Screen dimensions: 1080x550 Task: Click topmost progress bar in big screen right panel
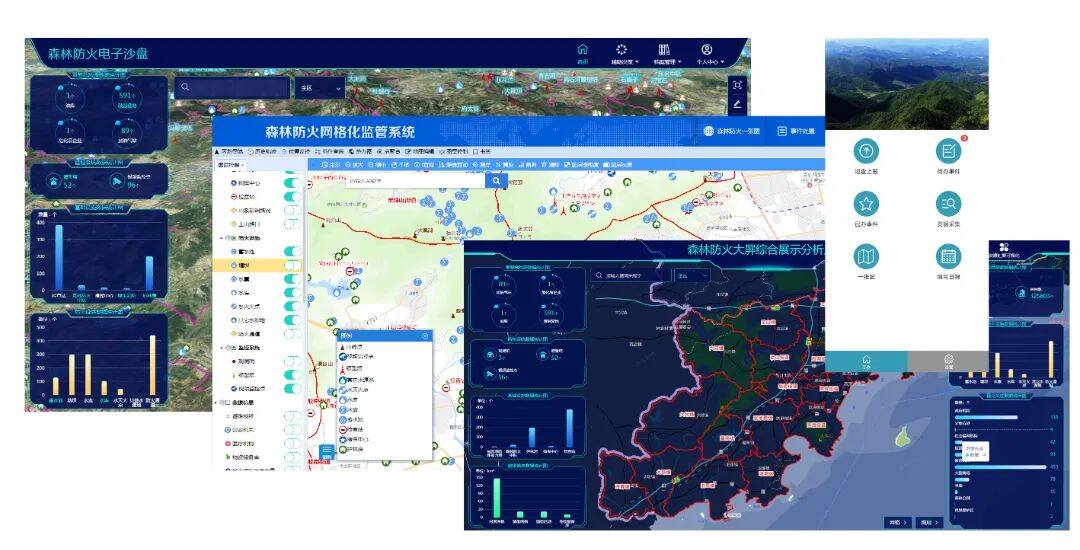point(986,417)
